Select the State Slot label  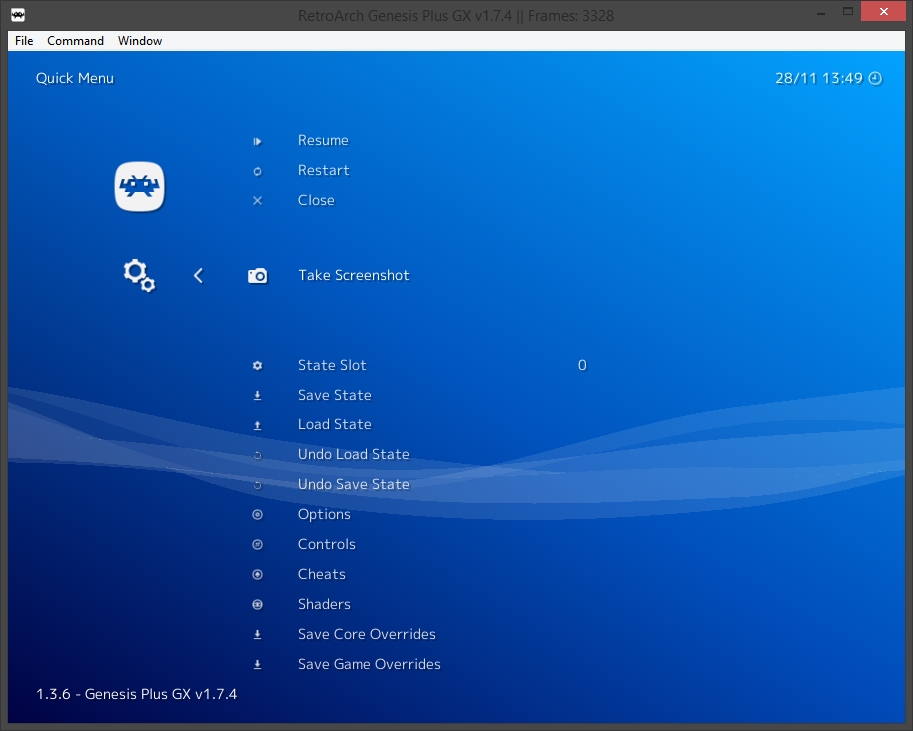(x=332, y=365)
